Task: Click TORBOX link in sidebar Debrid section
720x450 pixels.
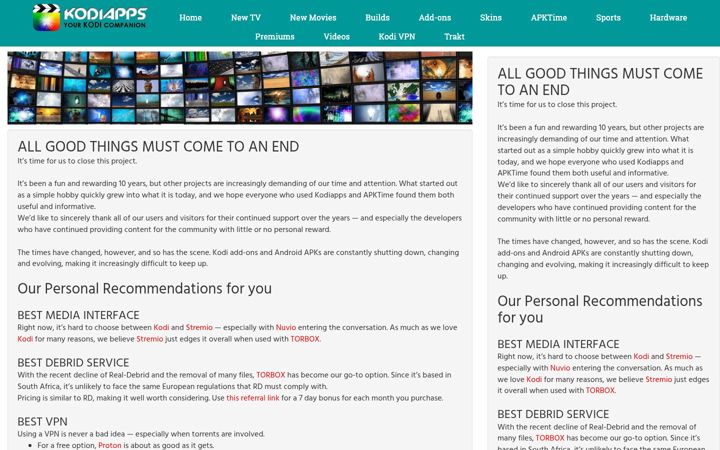Action: [x=550, y=438]
